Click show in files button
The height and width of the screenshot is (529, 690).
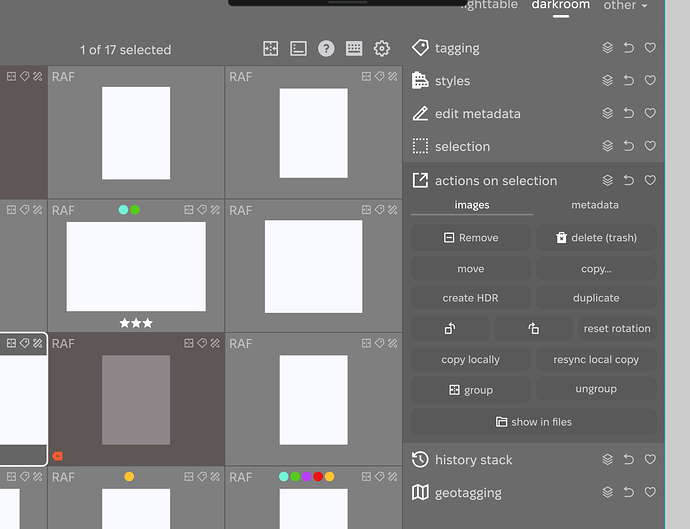(x=533, y=422)
